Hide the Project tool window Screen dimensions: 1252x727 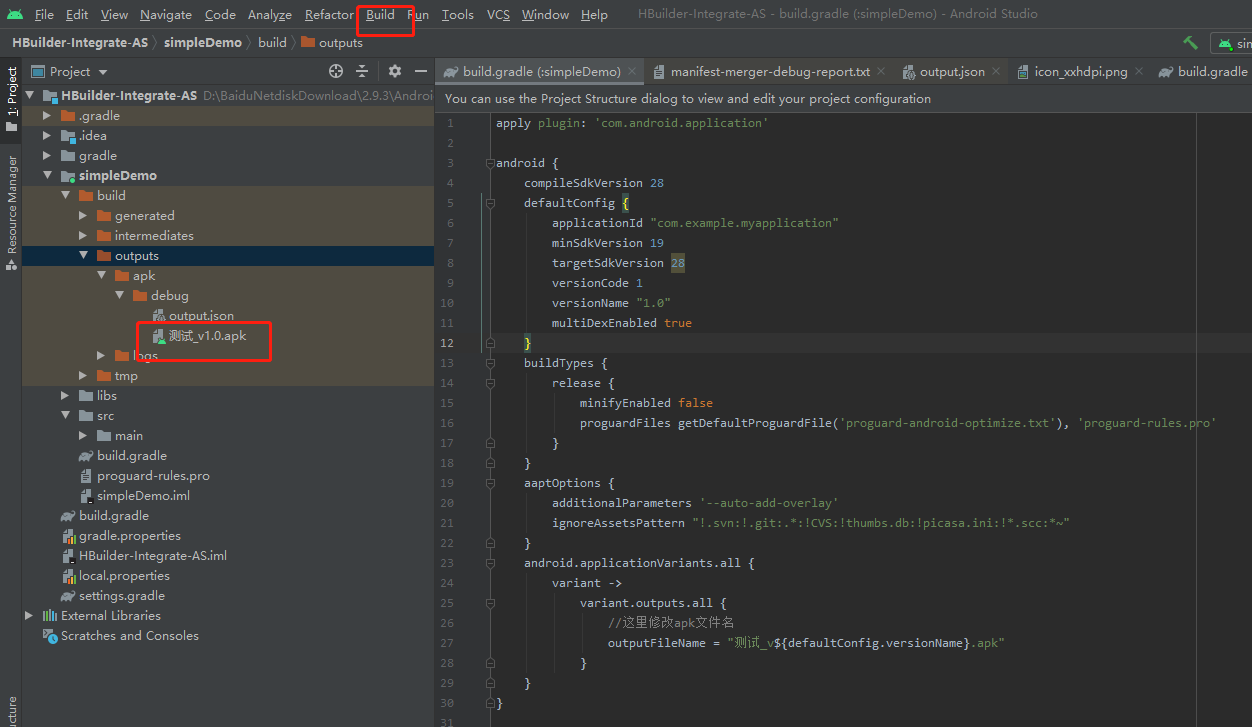pyautogui.click(x=421, y=71)
